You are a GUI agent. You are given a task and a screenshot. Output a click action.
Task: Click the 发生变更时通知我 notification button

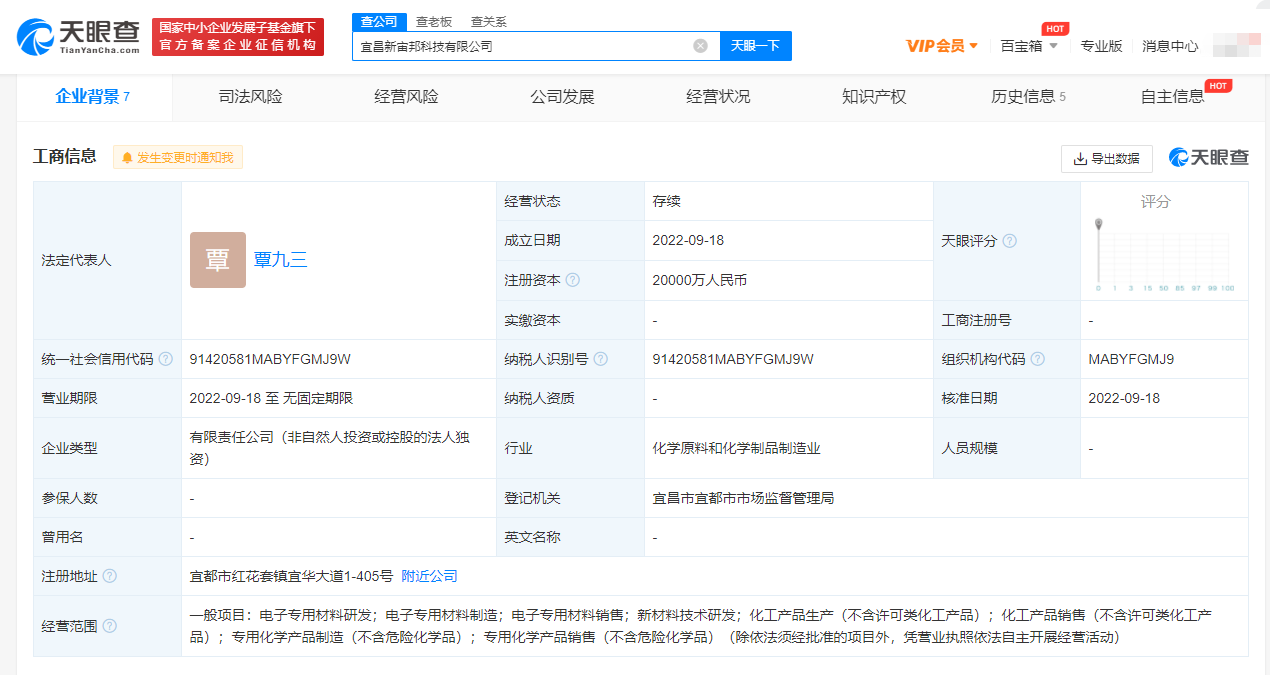178,158
